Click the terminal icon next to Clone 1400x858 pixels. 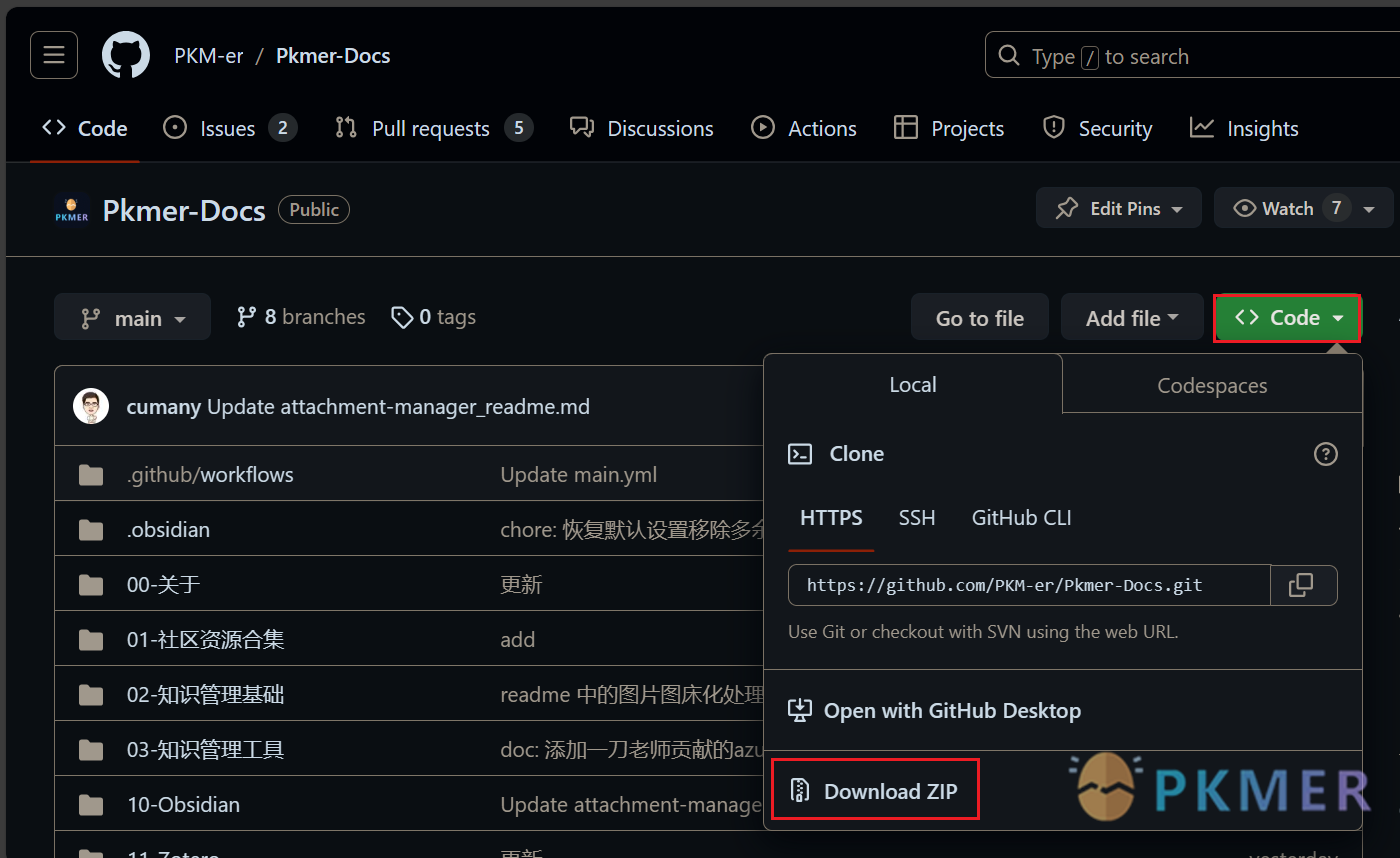pyautogui.click(x=800, y=454)
